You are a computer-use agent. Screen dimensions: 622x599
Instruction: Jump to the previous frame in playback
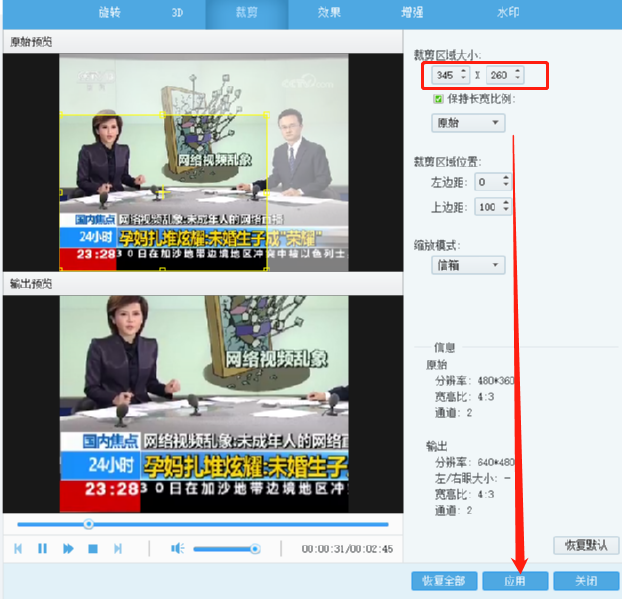tap(18, 548)
